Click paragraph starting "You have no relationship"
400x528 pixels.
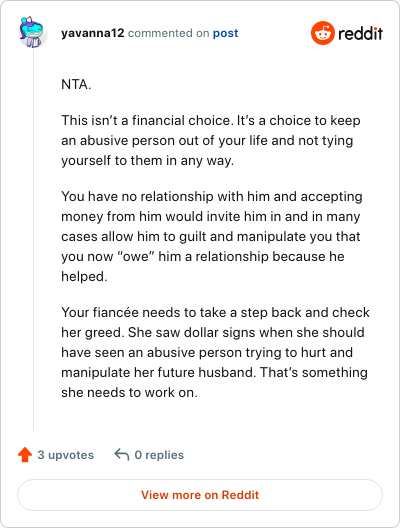pos(212,236)
